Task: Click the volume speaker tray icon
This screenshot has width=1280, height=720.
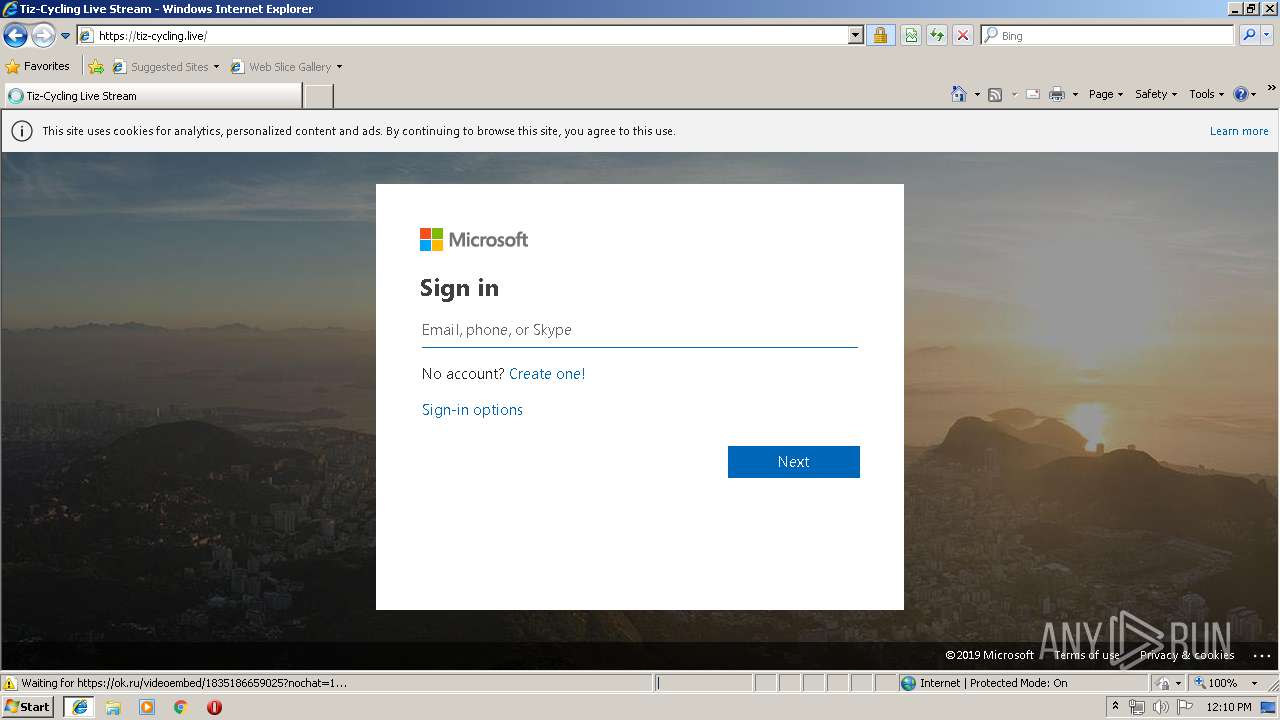Action: pyautogui.click(x=1160, y=707)
